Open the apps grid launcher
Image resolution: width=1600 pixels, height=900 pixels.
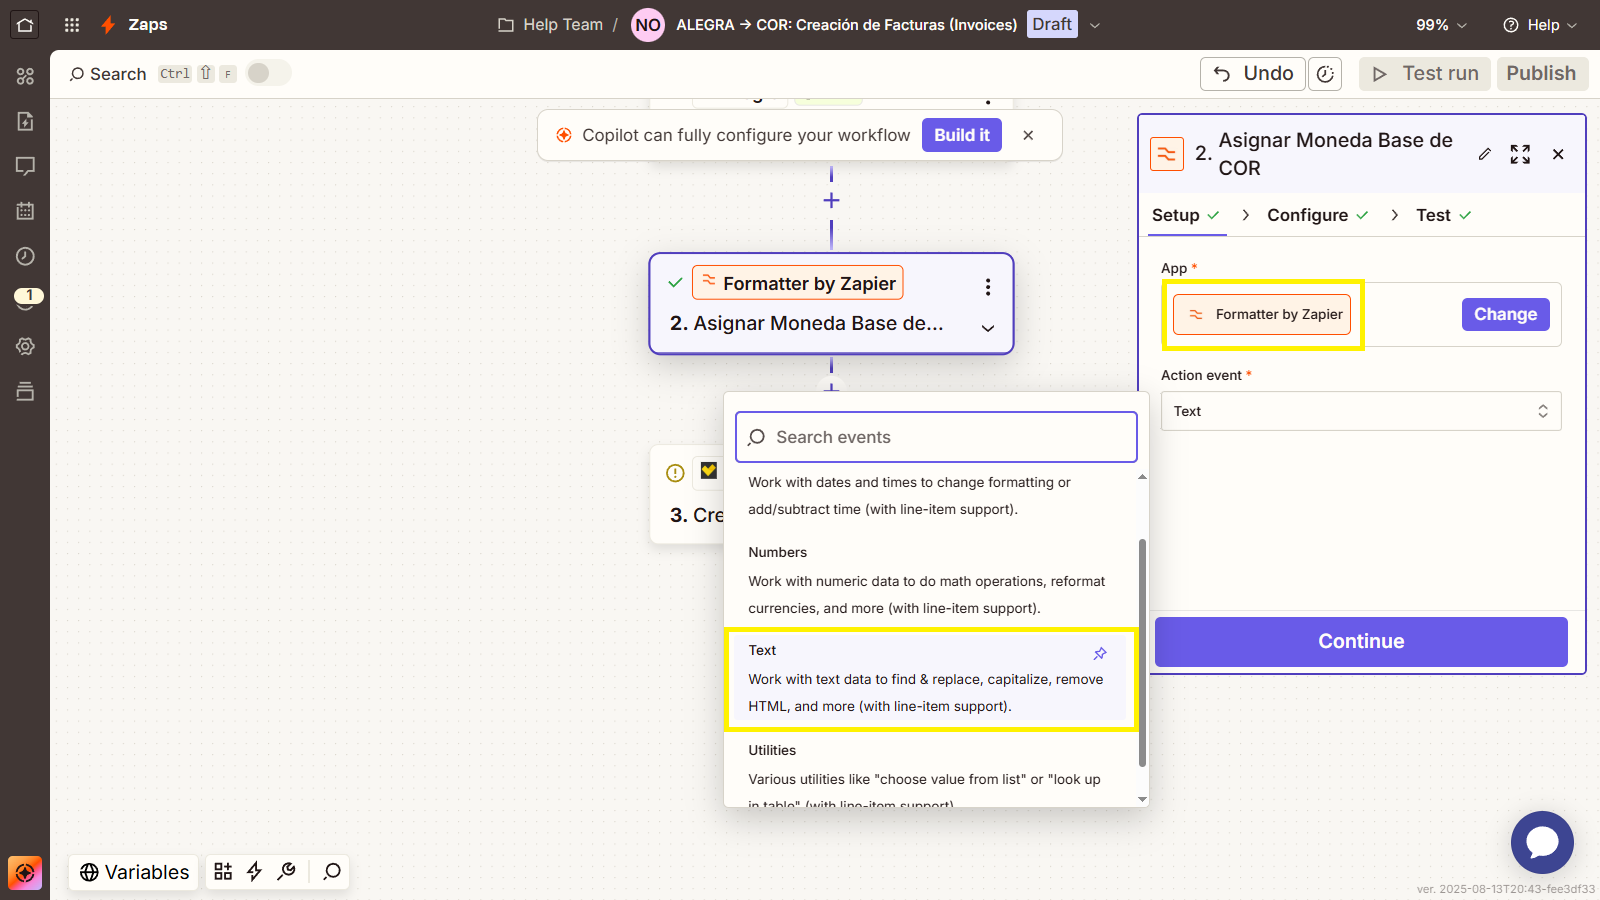pos(72,25)
